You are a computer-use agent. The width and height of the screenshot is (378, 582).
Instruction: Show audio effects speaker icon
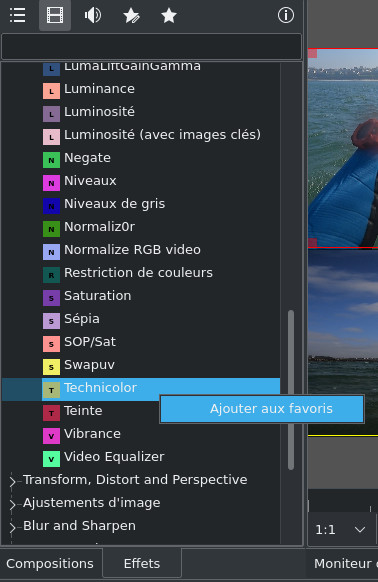(x=93, y=16)
